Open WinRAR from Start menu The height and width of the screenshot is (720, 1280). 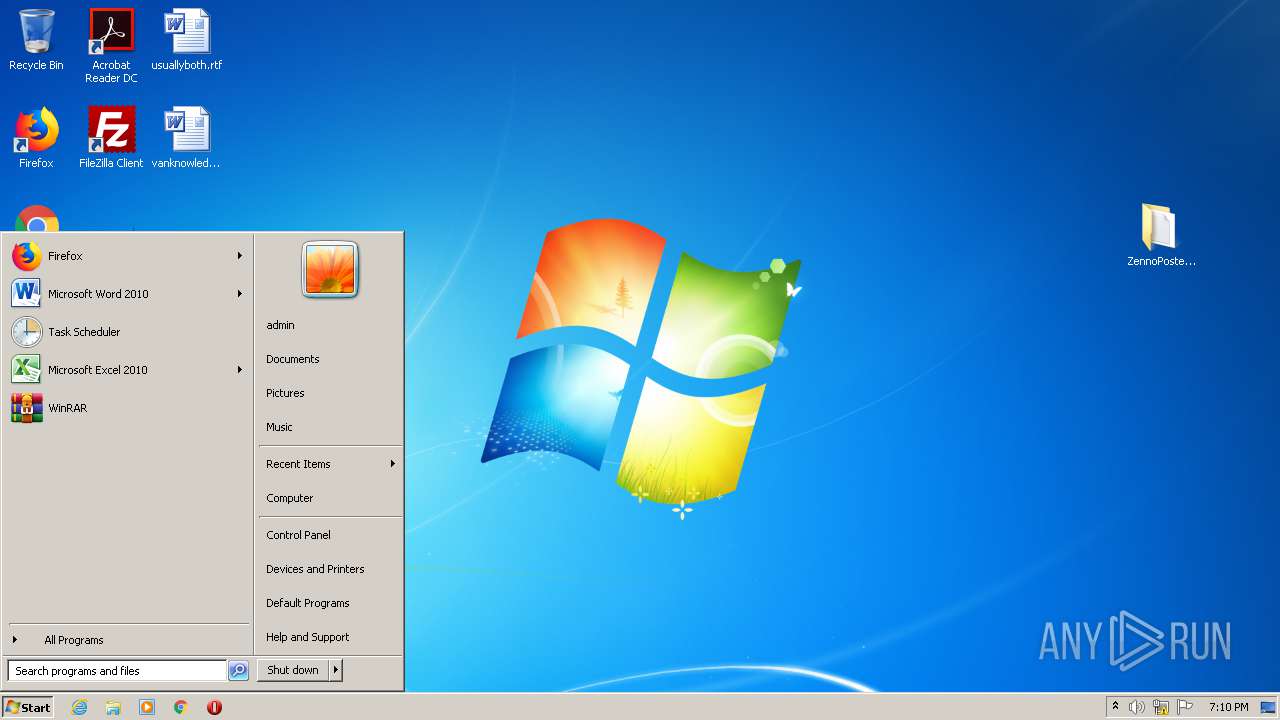(x=128, y=408)
